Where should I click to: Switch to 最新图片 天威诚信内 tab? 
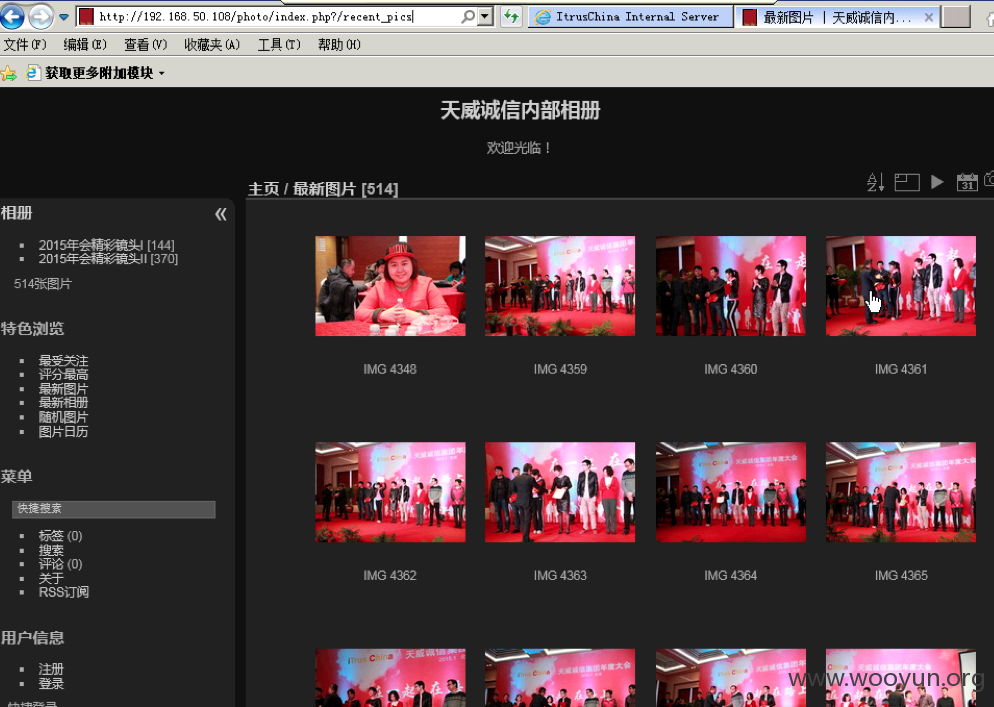pyautogui.click(x=836, y=17)
